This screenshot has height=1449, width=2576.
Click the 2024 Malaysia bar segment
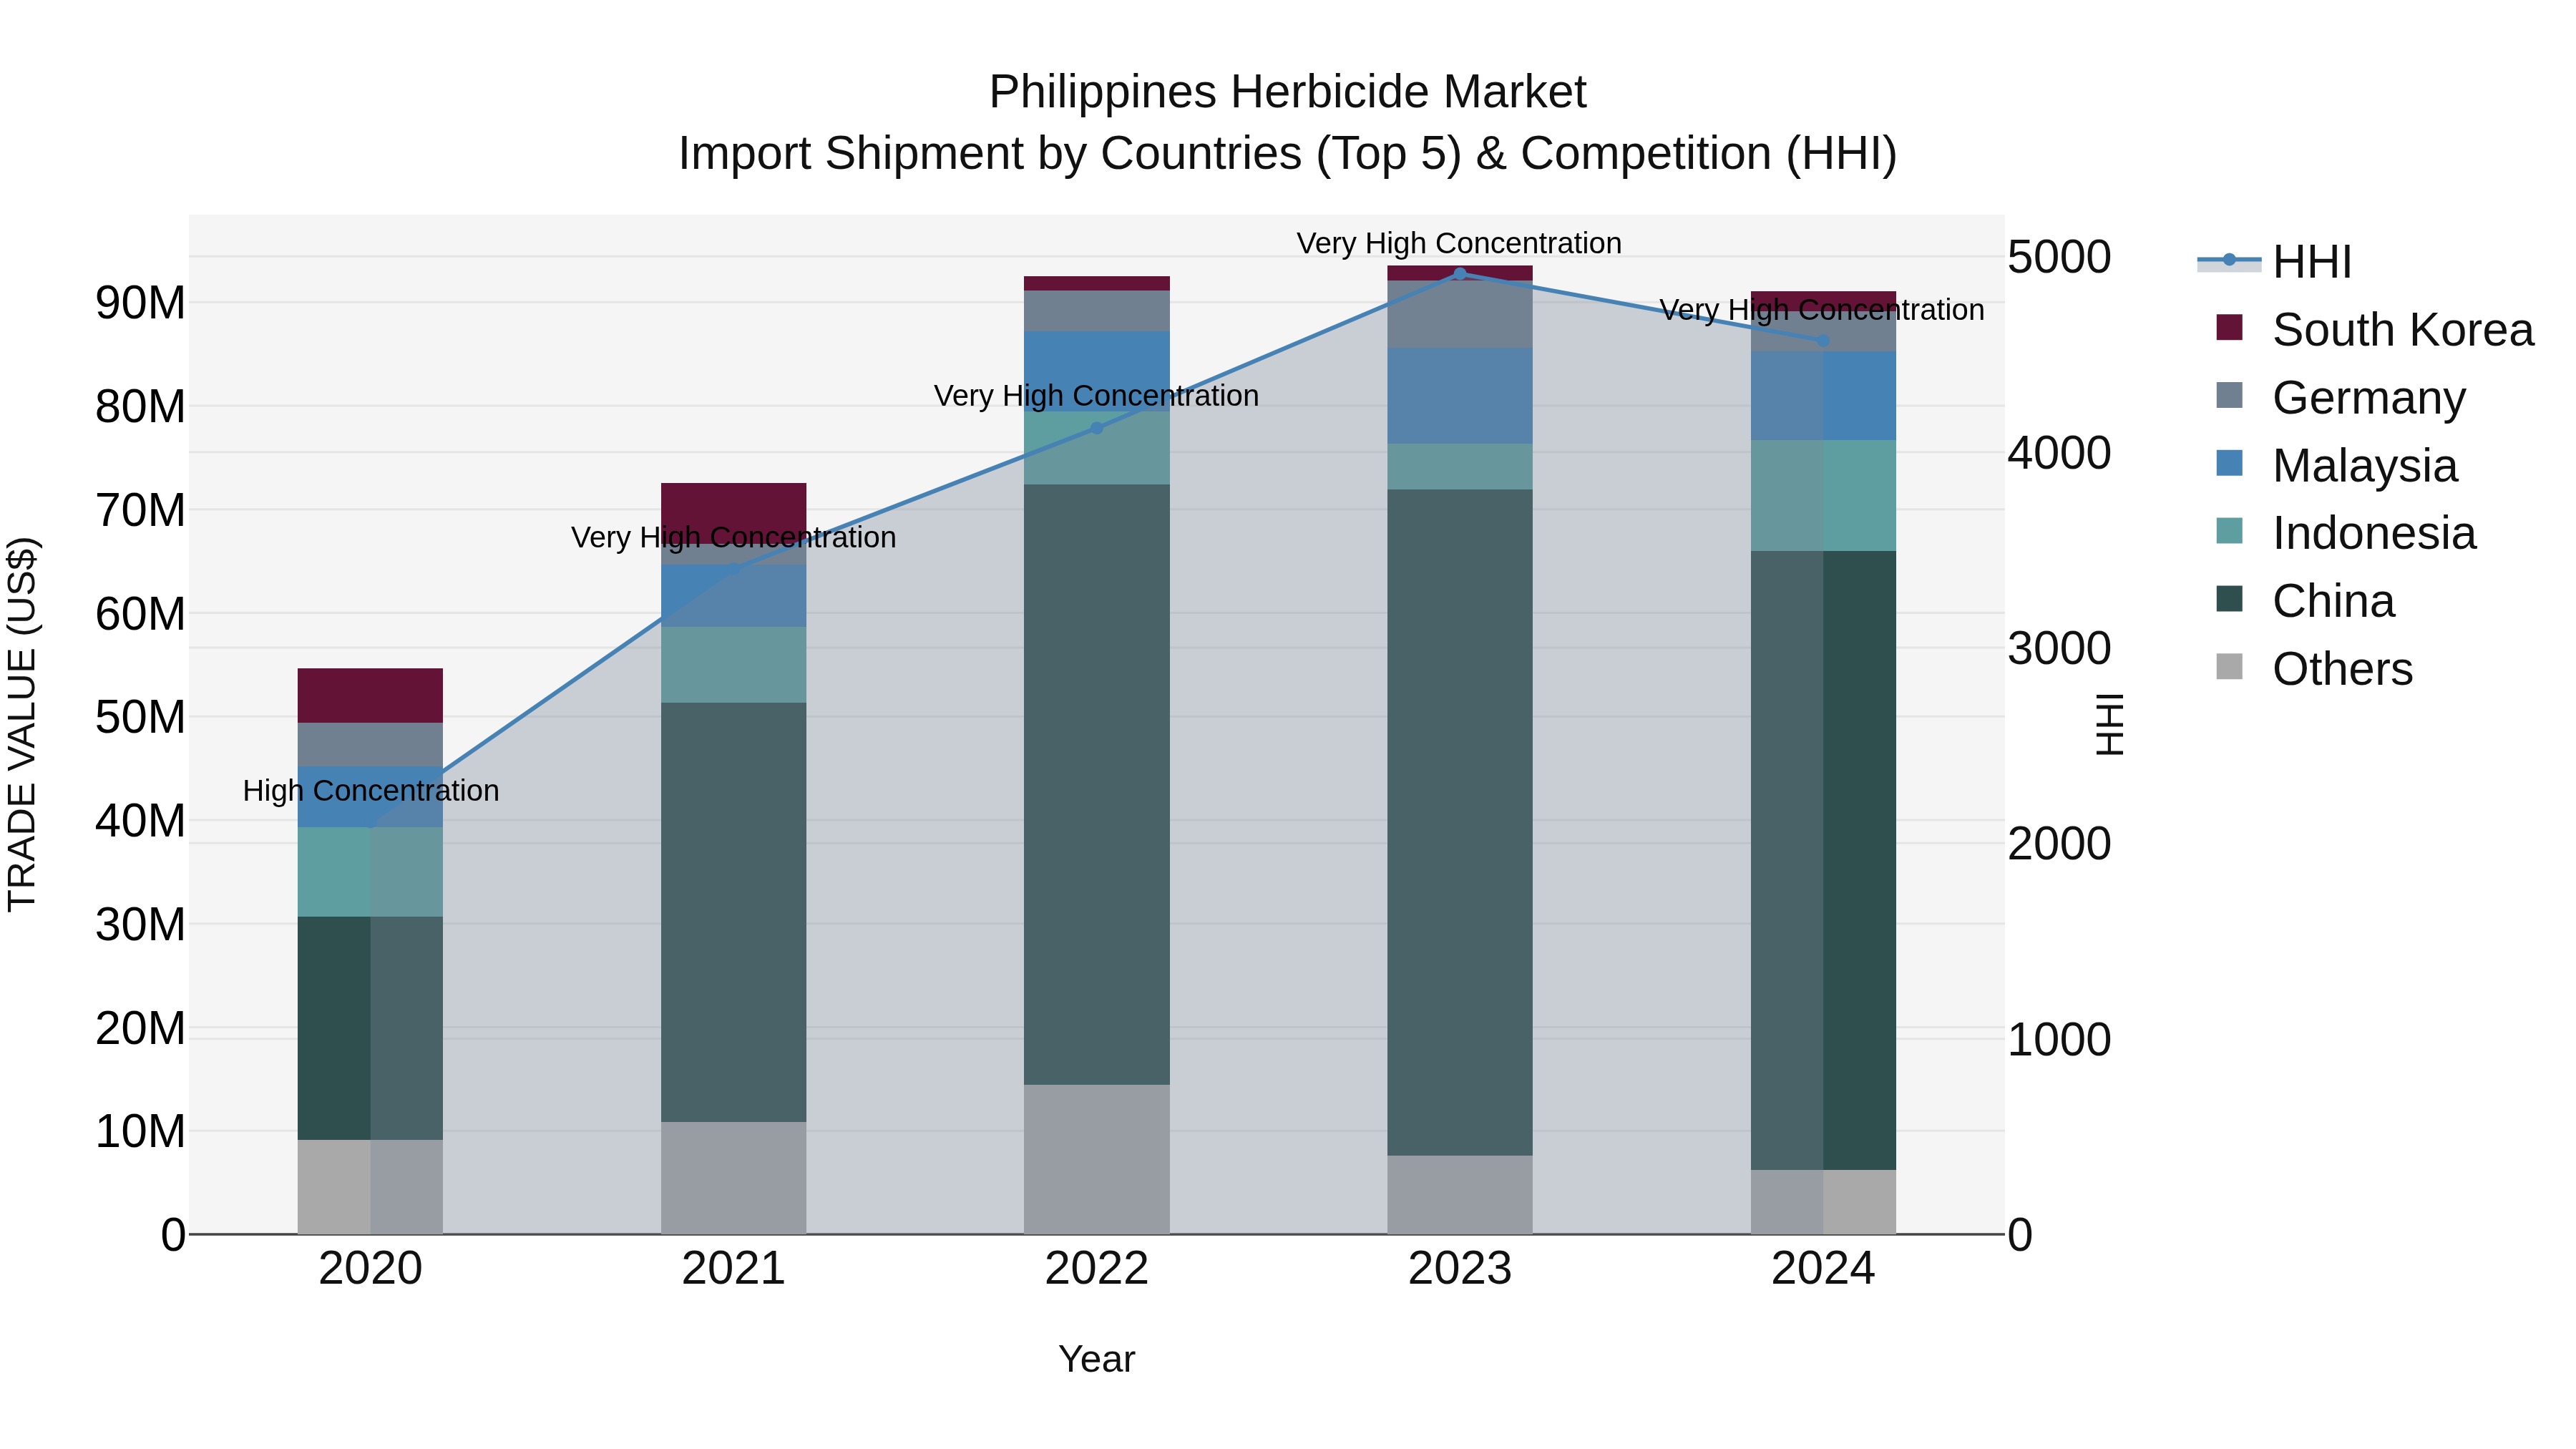[x=1823, y=396]
